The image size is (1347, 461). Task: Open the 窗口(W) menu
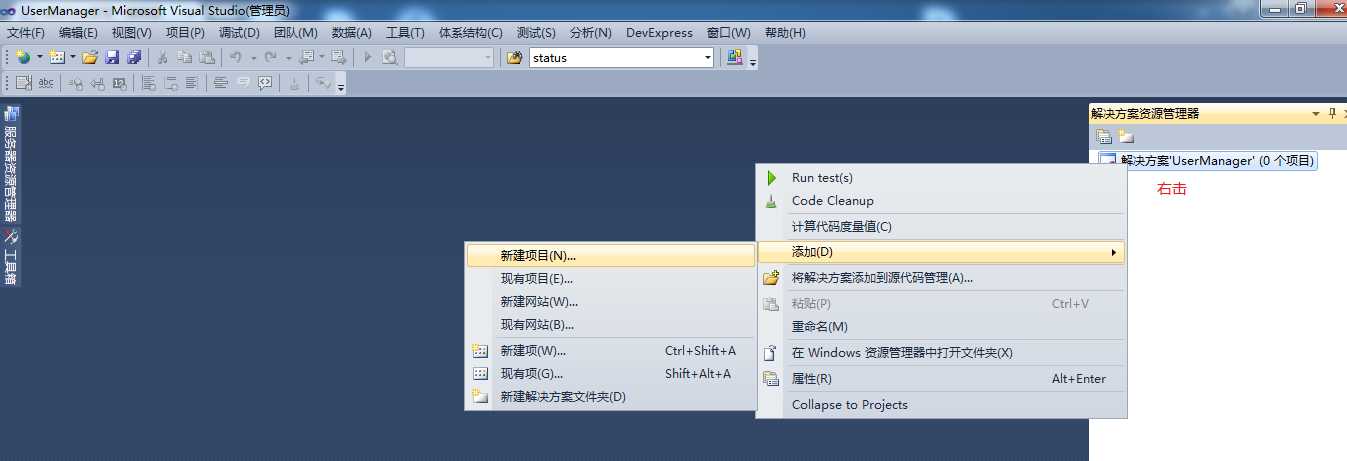tap(729, 33)
